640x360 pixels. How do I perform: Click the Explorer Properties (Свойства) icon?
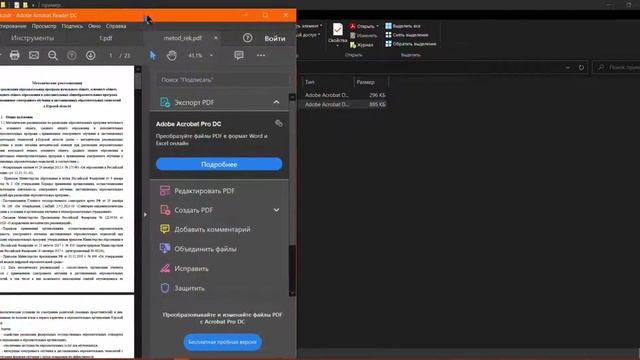[338, 30]
